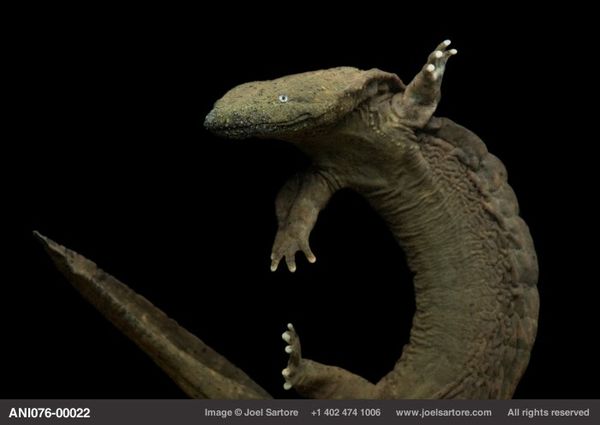Click the 'All rights reserved' text
The width and height of the screenshot is (600, 425).
[548, 412]
